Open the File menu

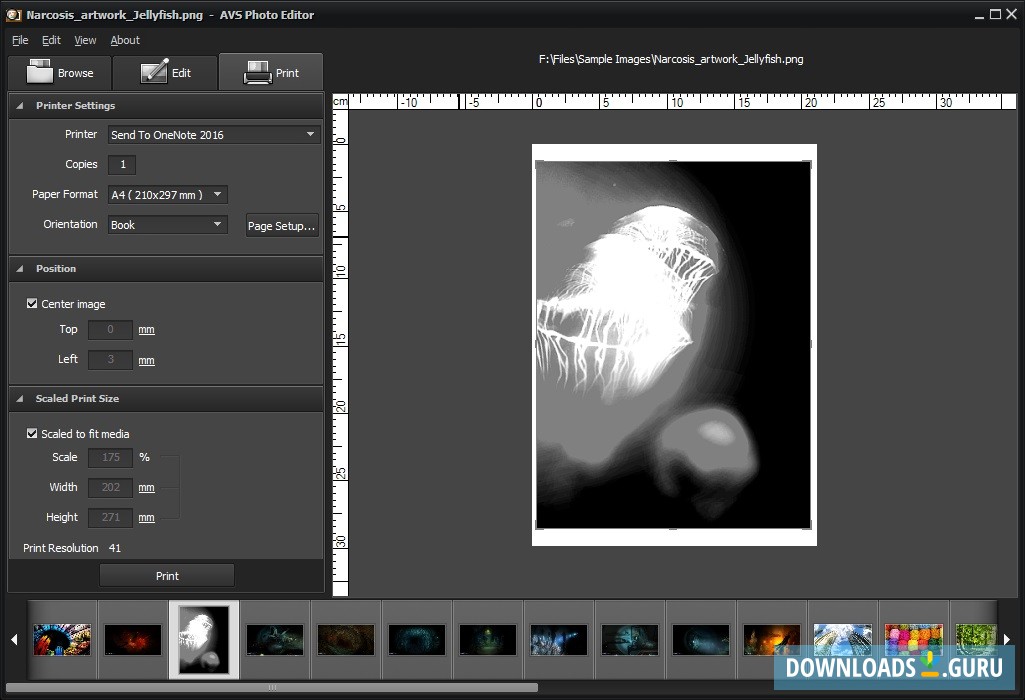point(19,40)
